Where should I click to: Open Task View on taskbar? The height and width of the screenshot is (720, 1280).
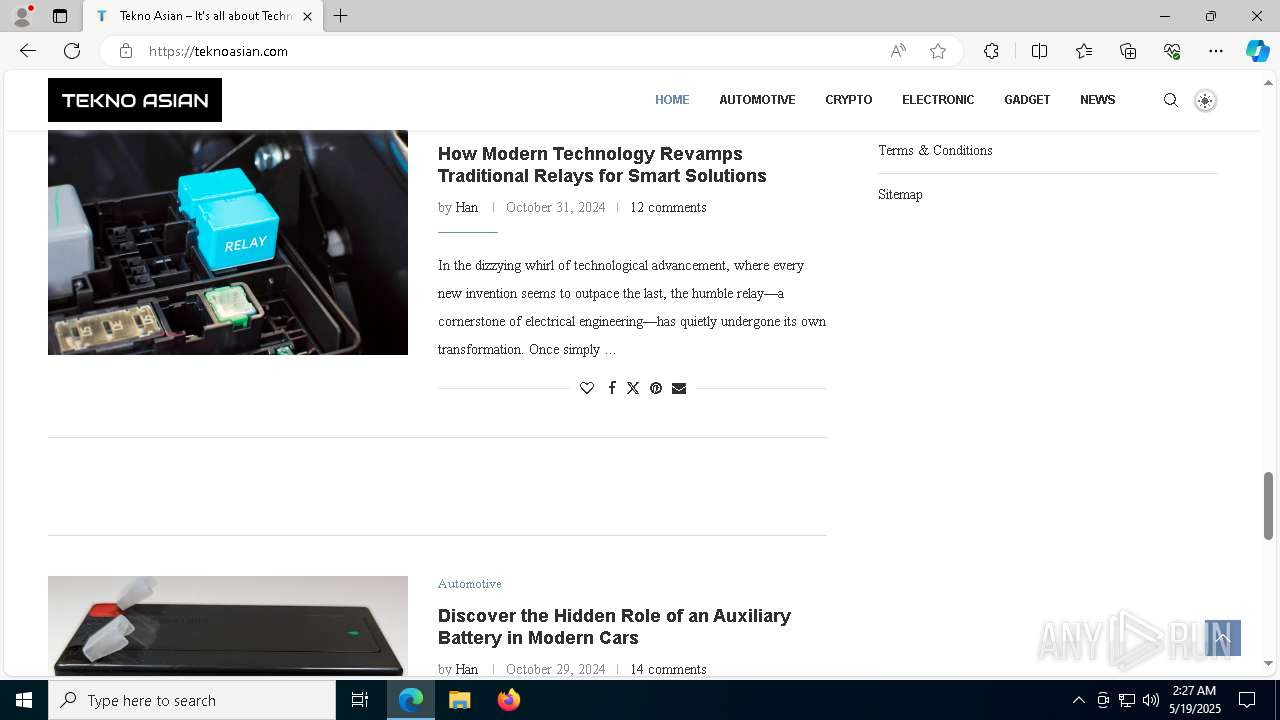point(360,700)
